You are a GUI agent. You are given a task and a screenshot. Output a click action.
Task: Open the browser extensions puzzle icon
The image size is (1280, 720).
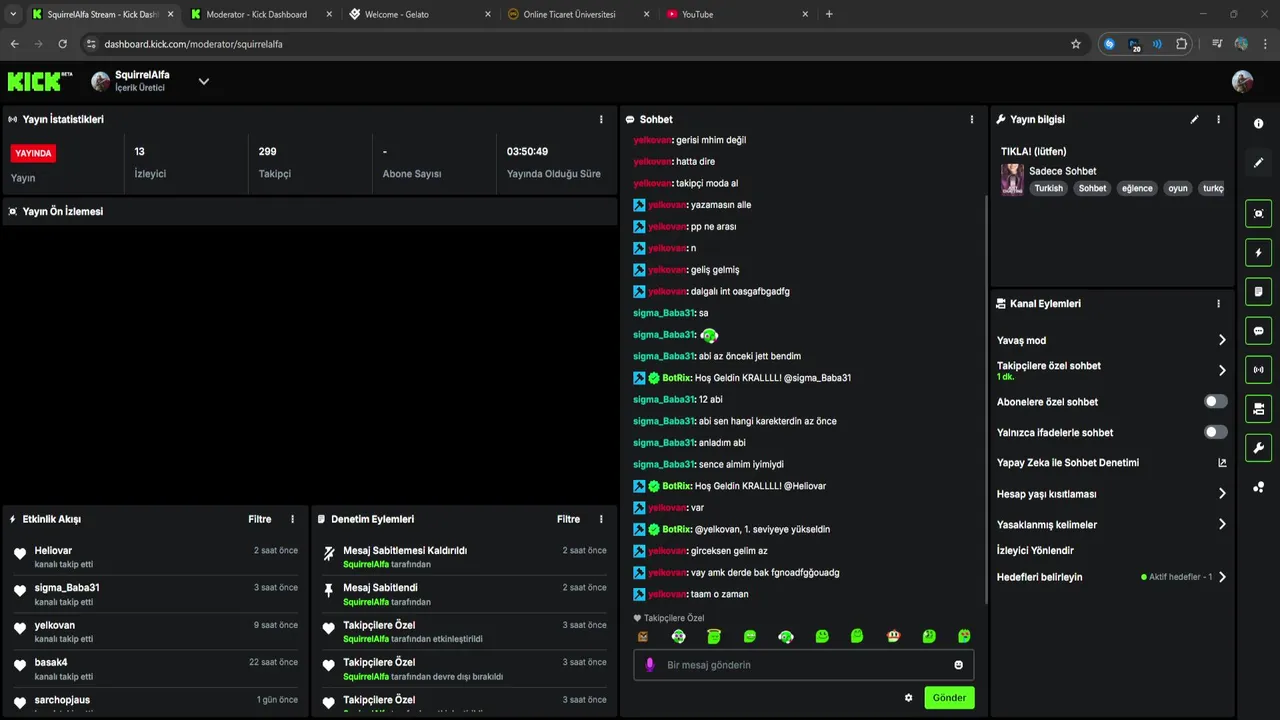coord(1182,44)
